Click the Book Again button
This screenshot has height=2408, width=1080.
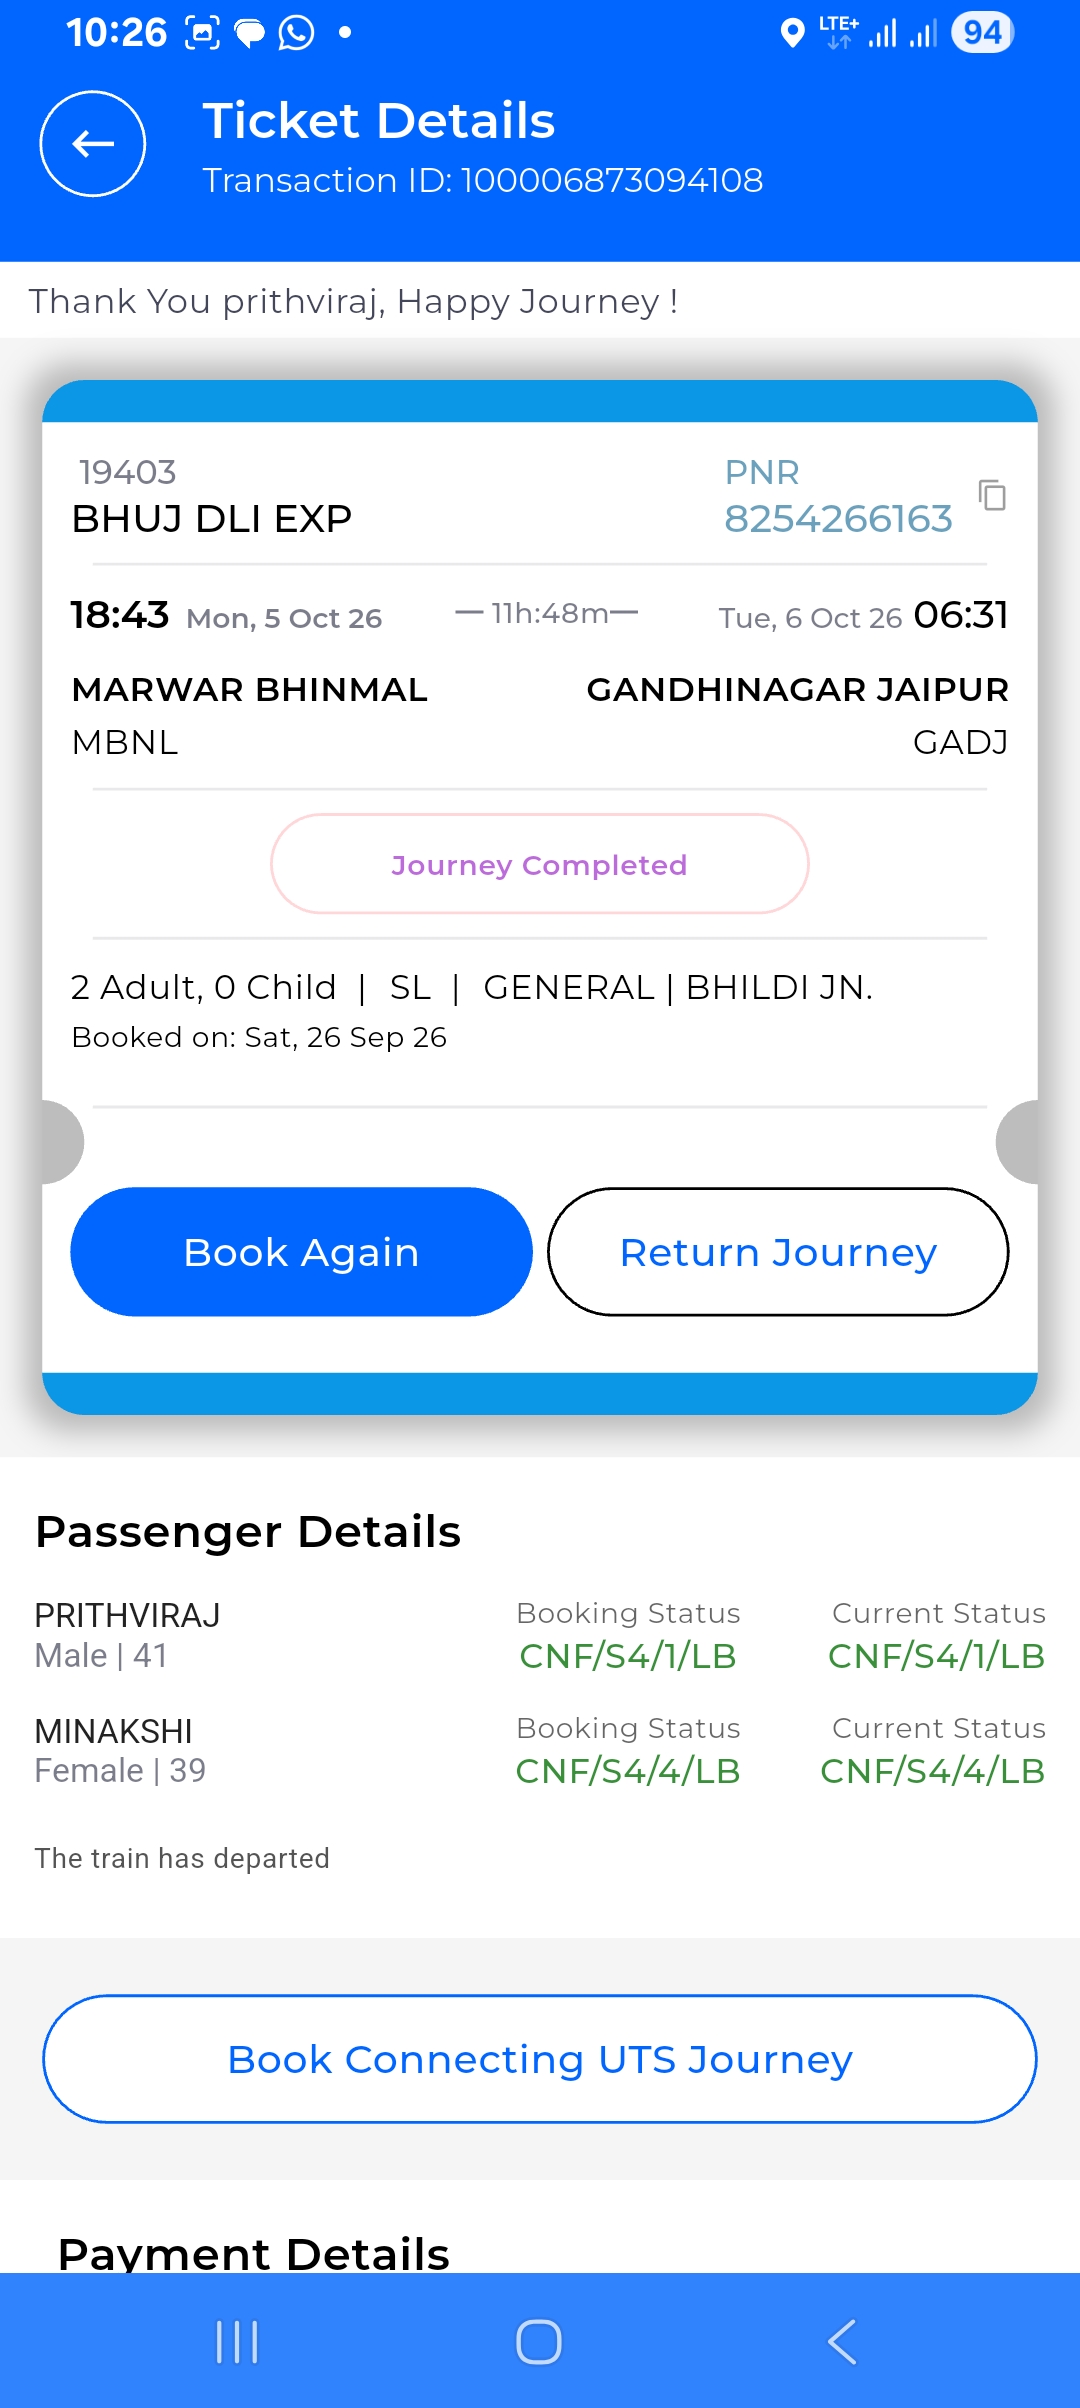301,1252
